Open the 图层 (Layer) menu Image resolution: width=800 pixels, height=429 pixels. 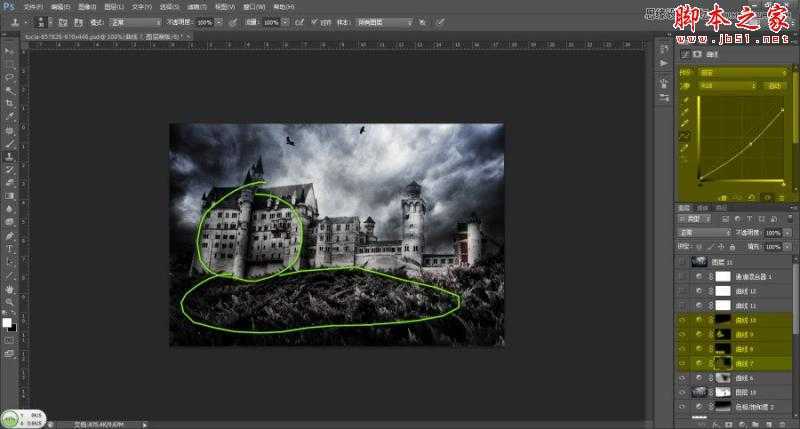coord(114,7)
